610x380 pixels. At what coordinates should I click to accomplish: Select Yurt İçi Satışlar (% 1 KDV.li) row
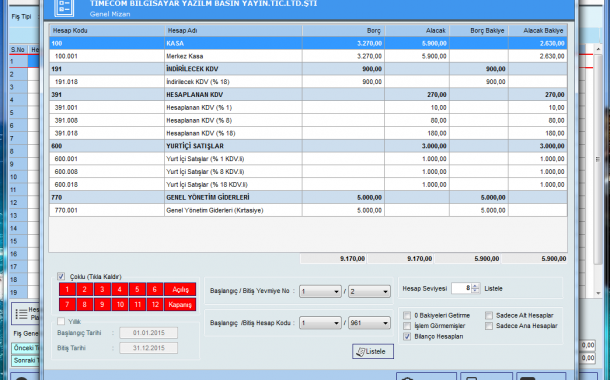[x=308, y=159]
